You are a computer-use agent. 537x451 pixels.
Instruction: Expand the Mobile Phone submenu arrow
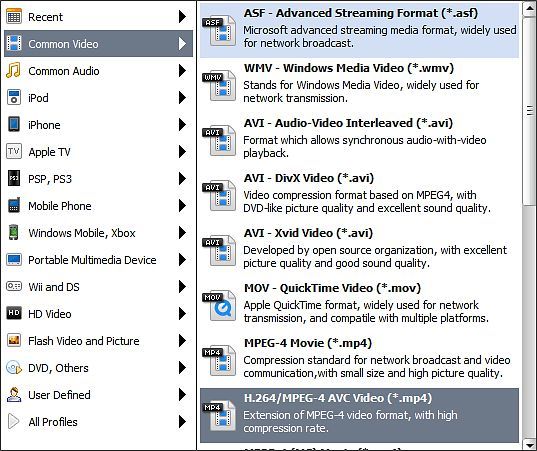pyautogui.click(x=183, y=205)
